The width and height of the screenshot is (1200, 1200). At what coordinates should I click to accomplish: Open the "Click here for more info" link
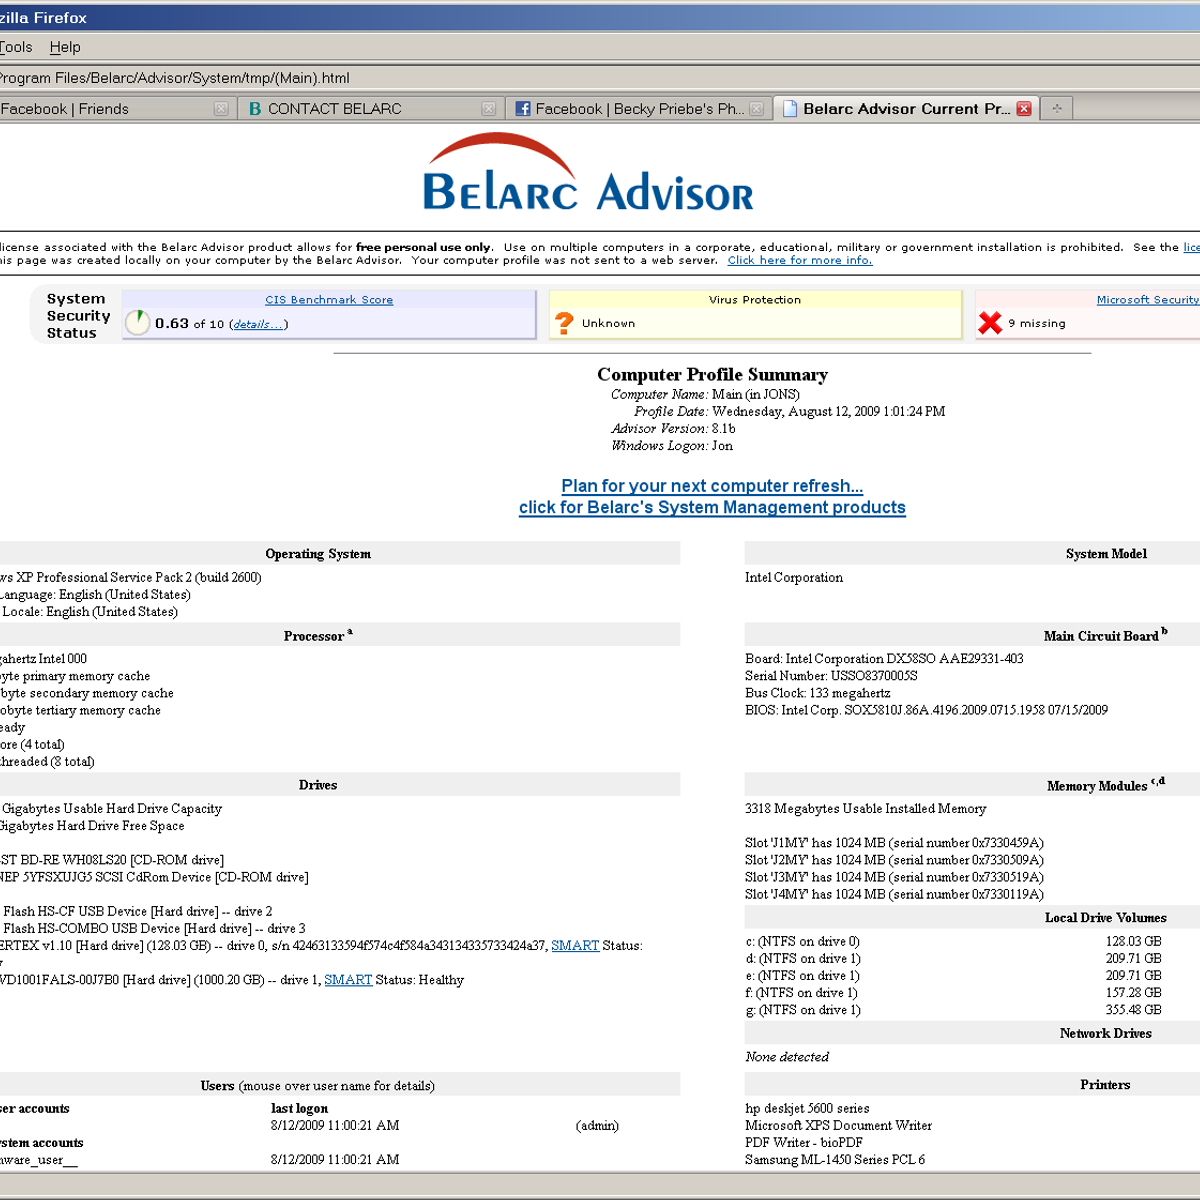point(799,261)
